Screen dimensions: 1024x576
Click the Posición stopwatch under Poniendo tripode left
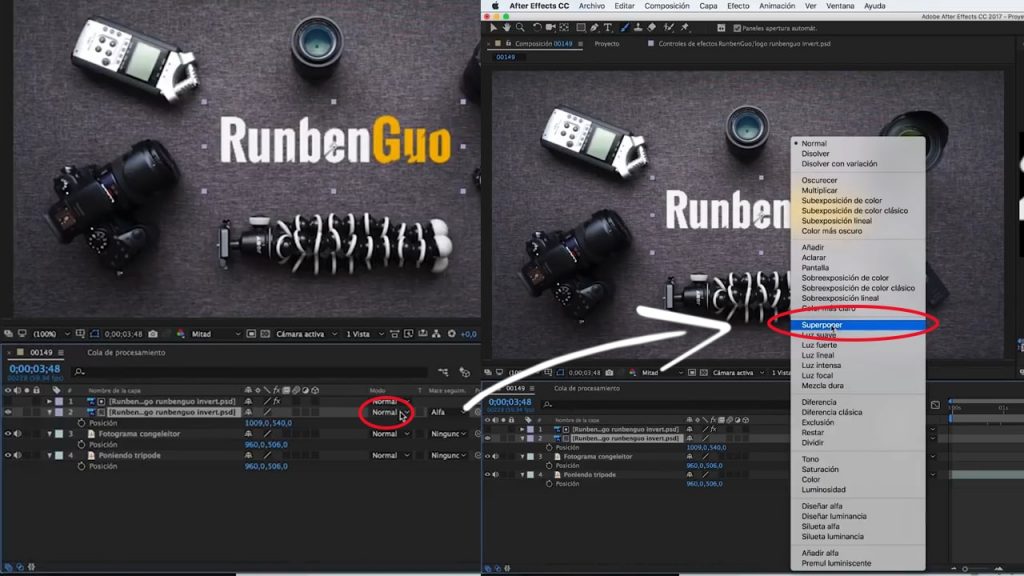pyautogui.click(x=81, y=466)
